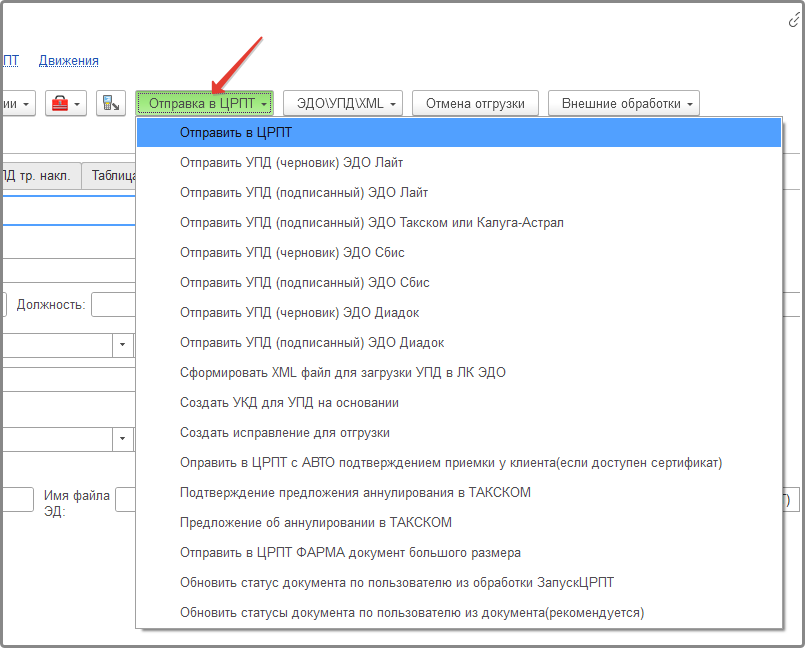
Task: Choose Оправить в ЦРПТ с АВТО подтверждением
Action: point(459,463)
